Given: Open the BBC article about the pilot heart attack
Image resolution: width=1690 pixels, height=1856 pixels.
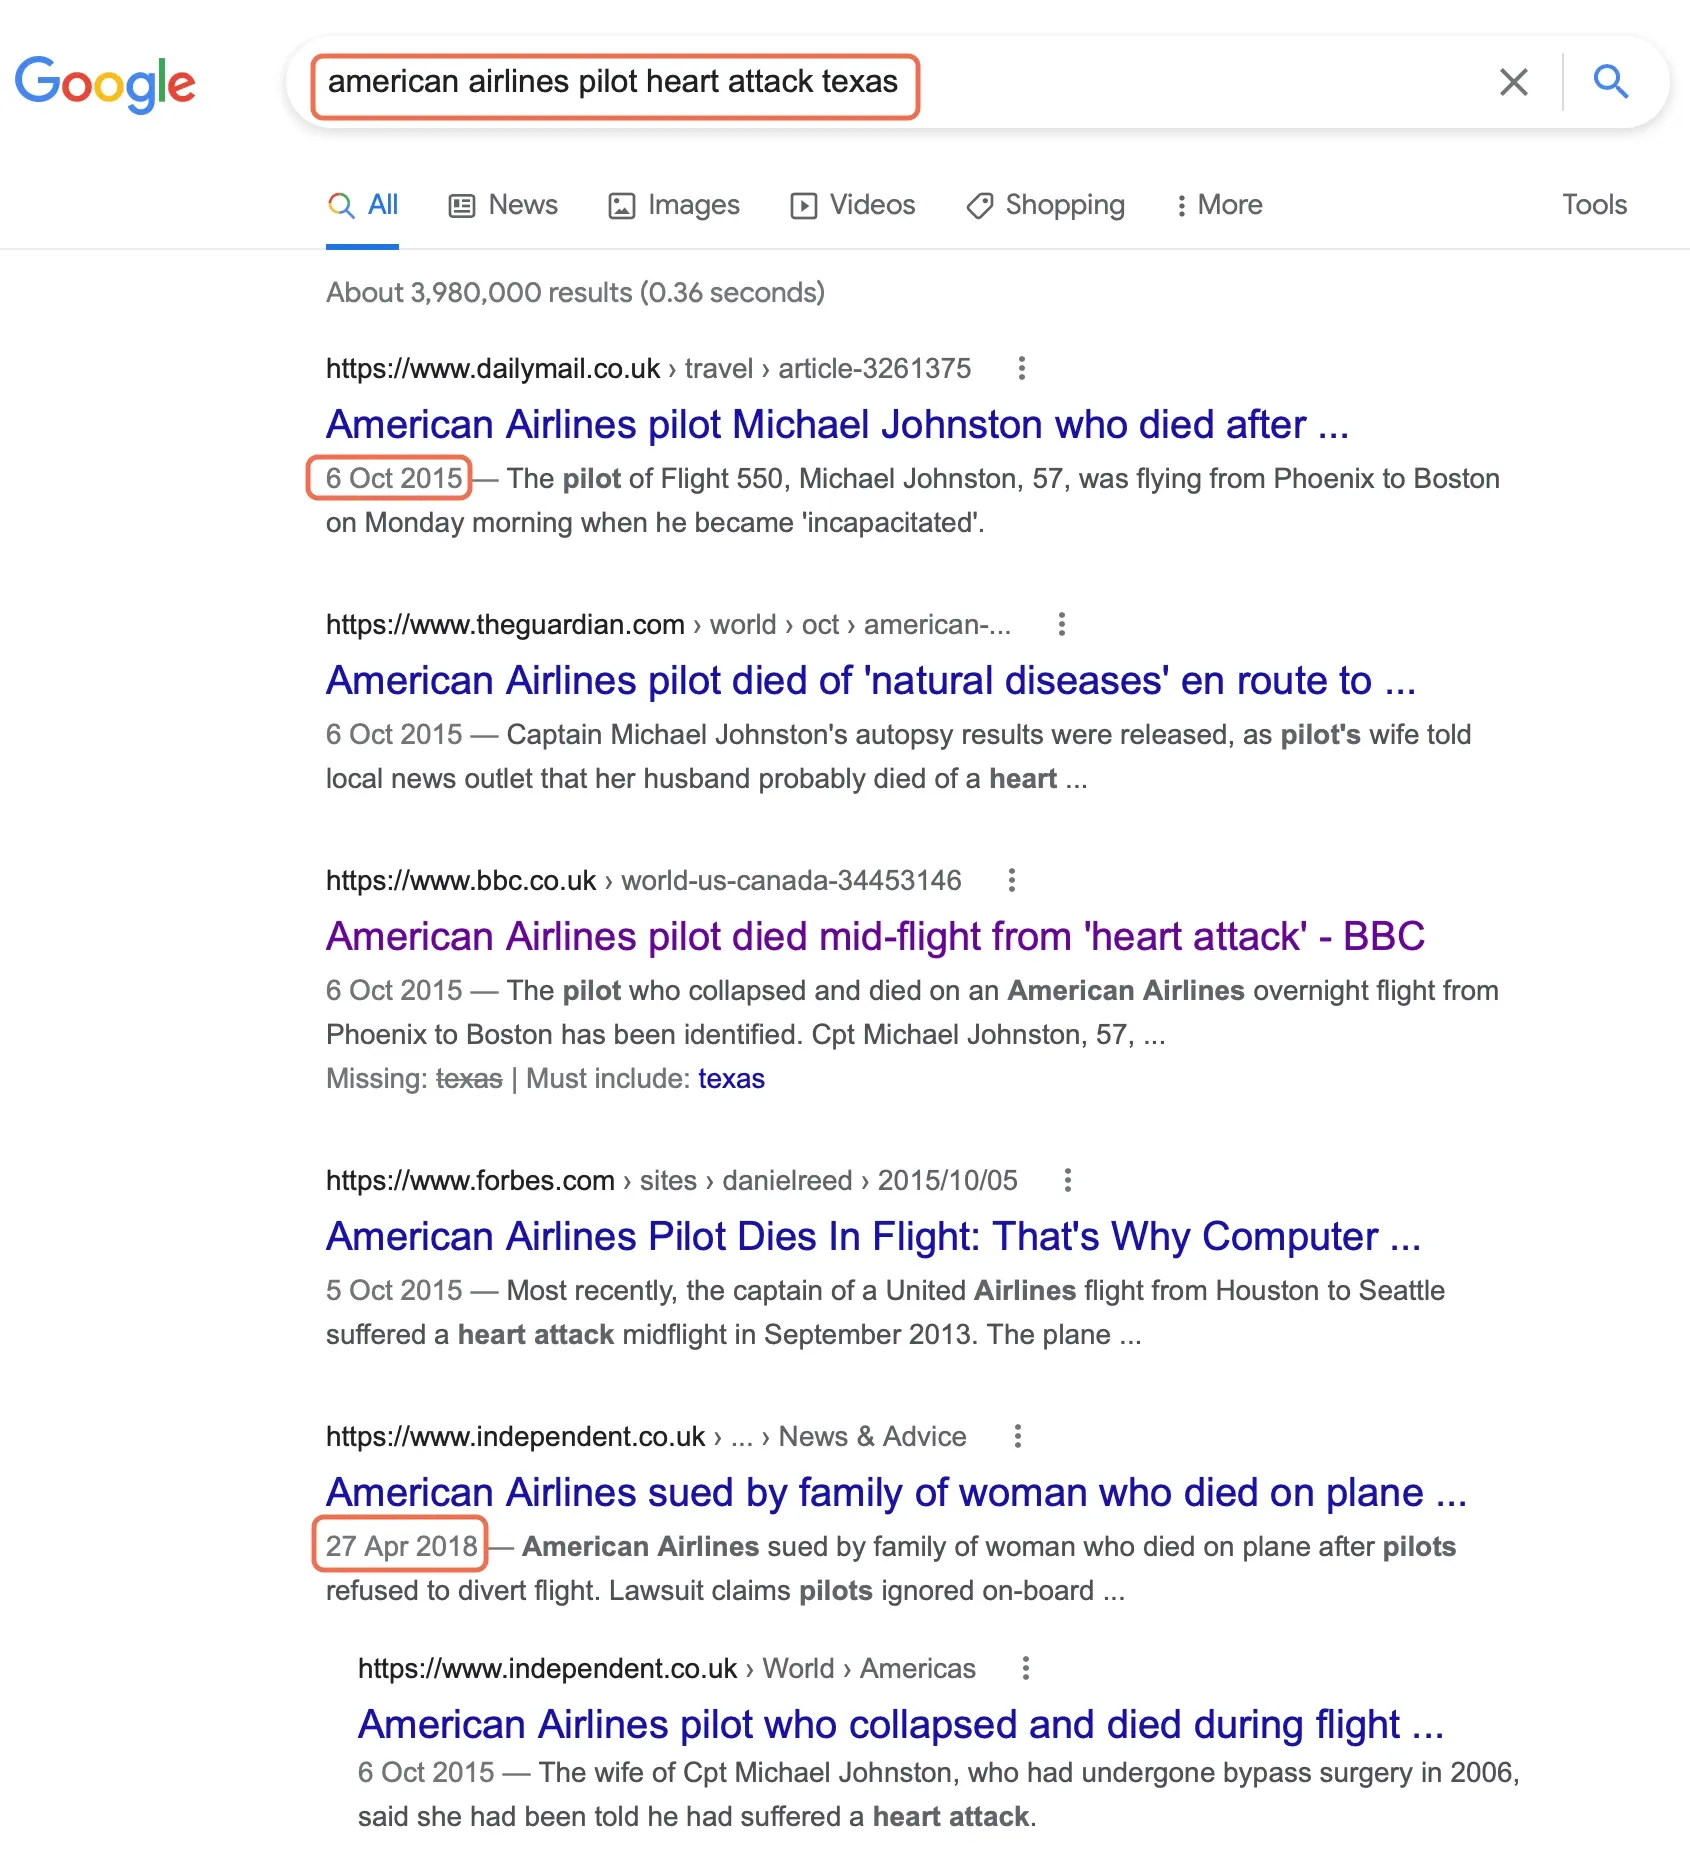Looking at the screenshot, I should point(874,936).
